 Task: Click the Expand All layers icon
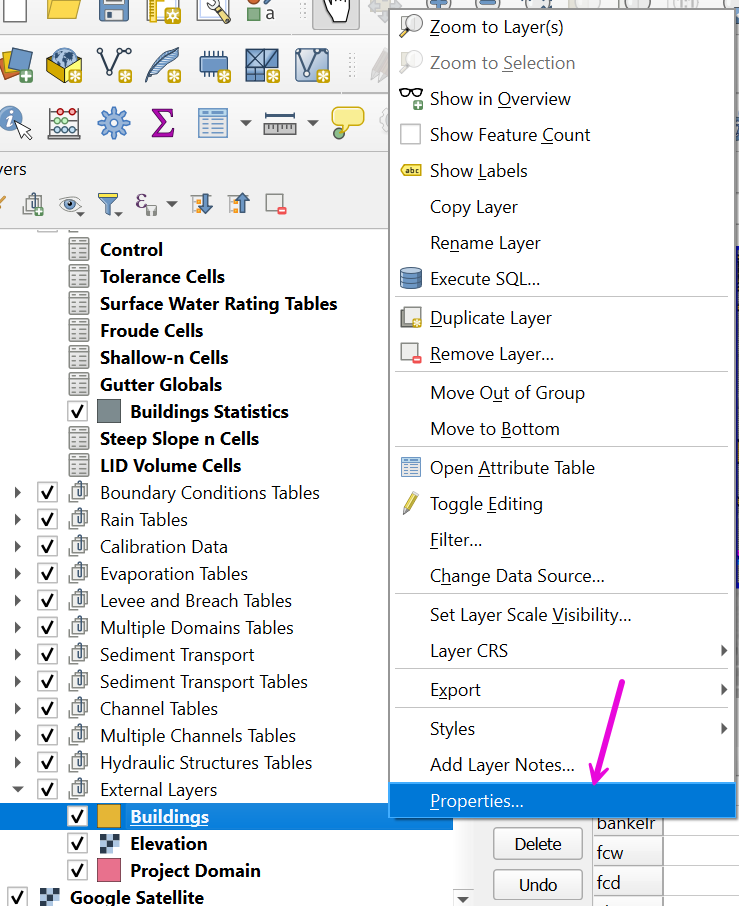(202, 204)
